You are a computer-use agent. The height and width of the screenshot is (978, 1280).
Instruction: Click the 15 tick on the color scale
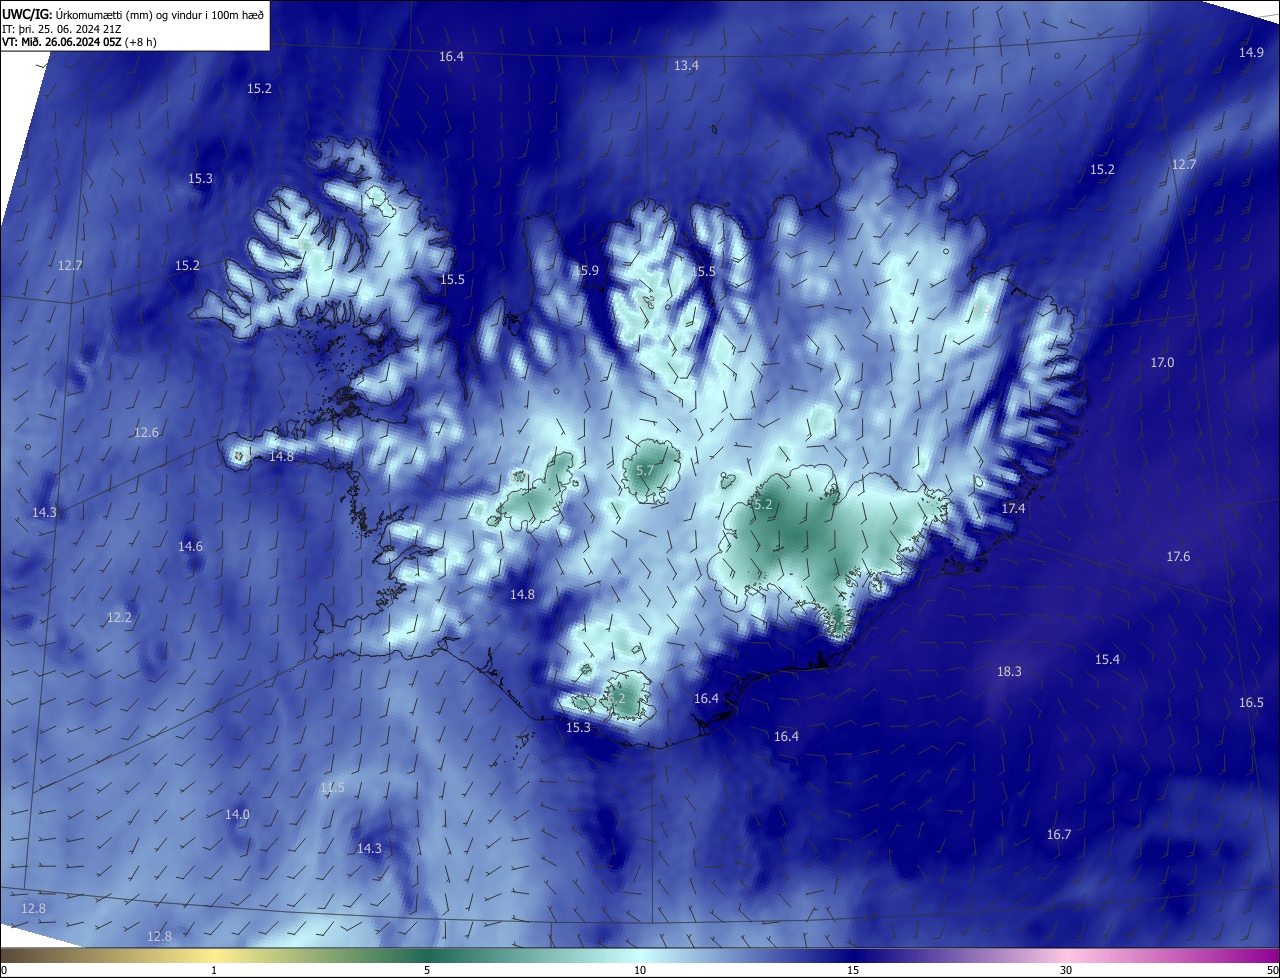point(853,970)
